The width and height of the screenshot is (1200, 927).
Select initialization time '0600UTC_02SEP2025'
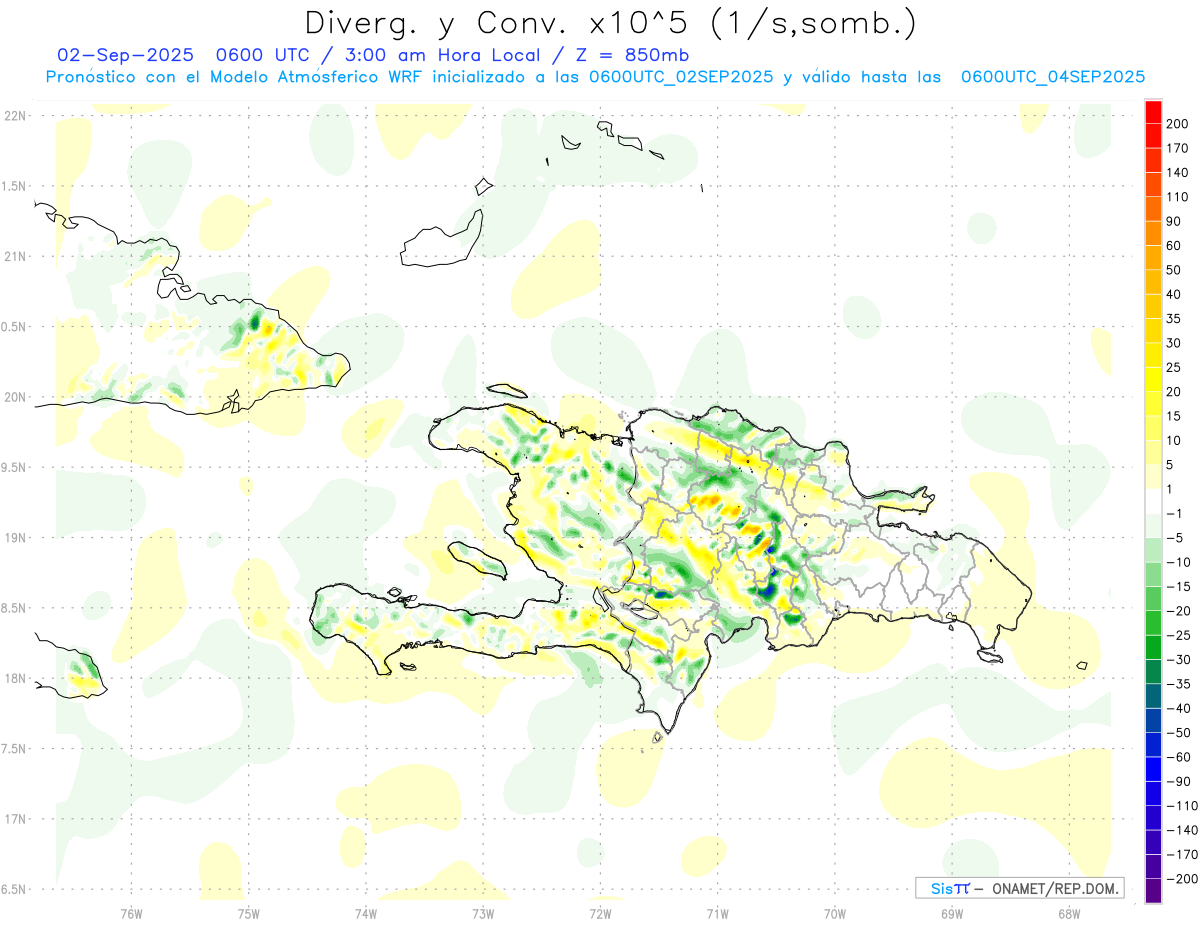click(x=680, y=77)
